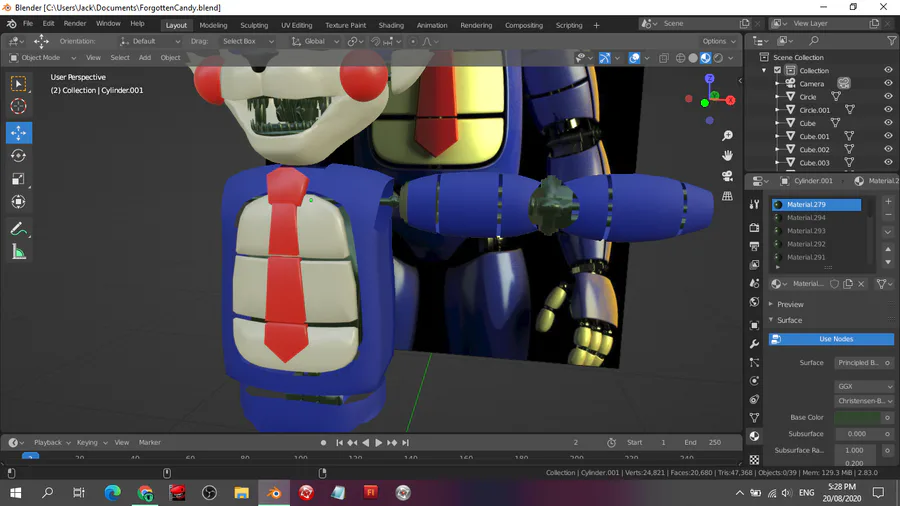Click the Base Color swatch

pos(856,417)
